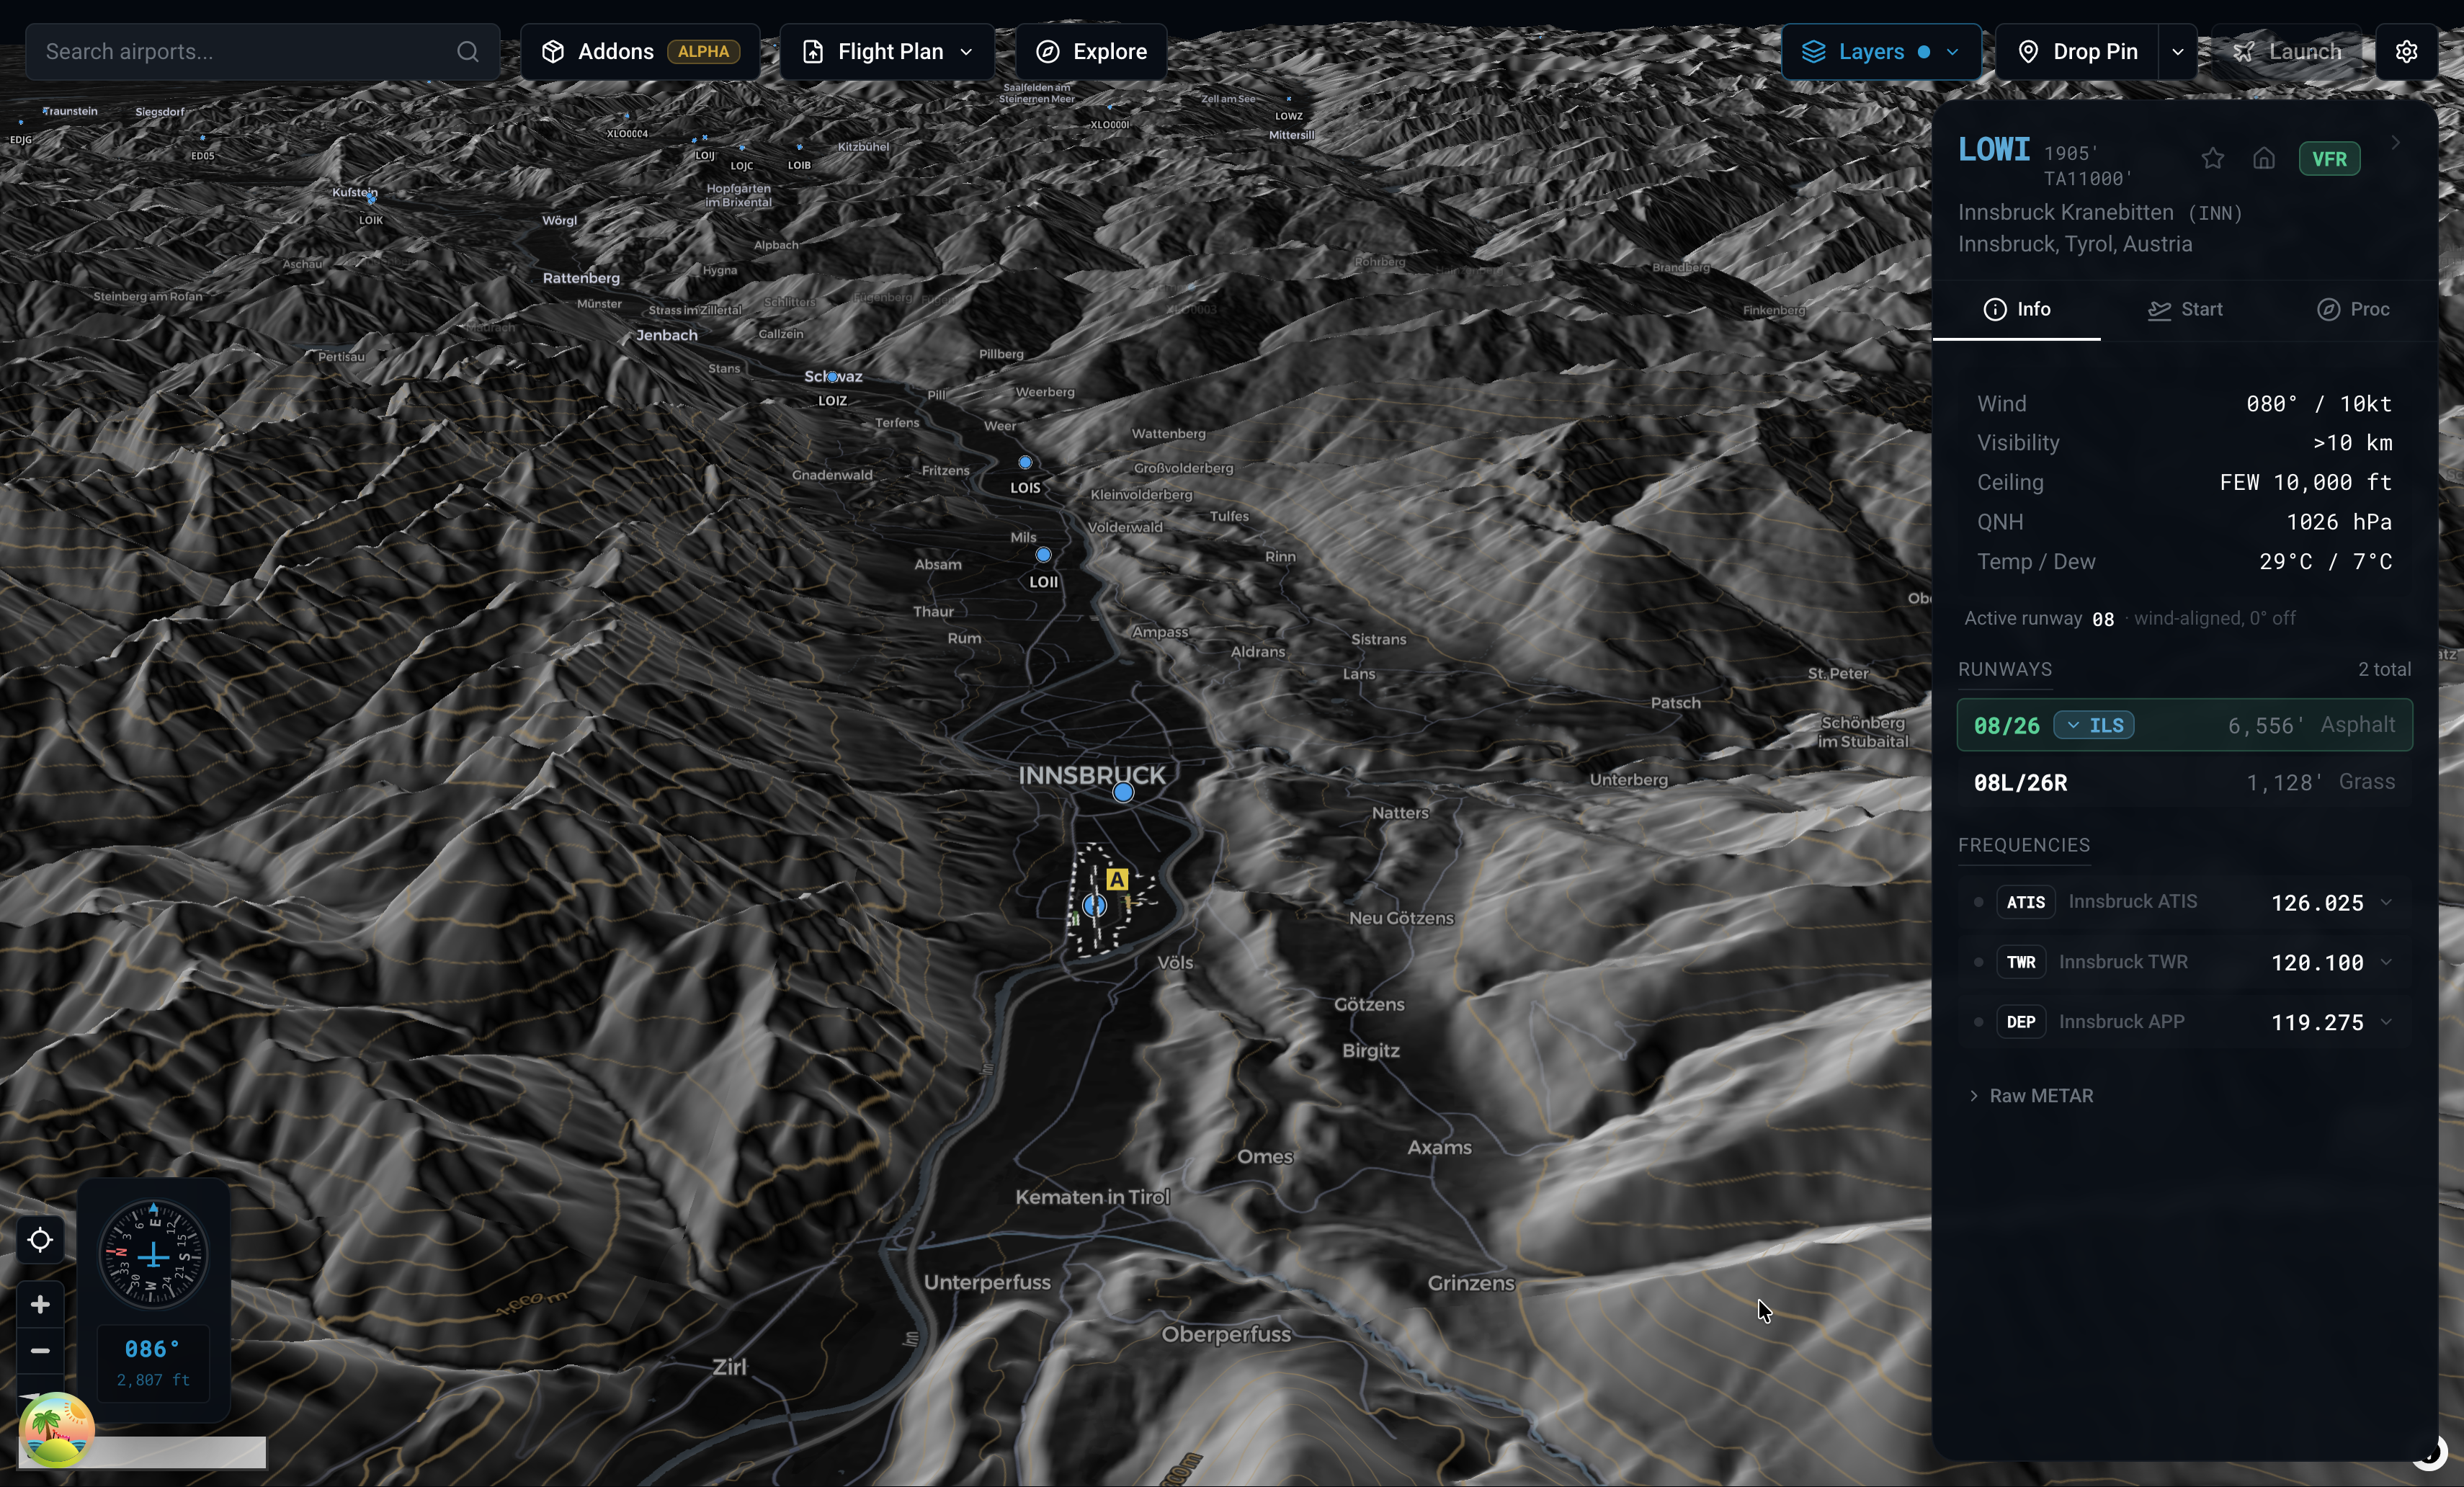This screenshot has width=2464, height=1487.
Task: Open the Explore view
Action: (x=1091, y=52)
